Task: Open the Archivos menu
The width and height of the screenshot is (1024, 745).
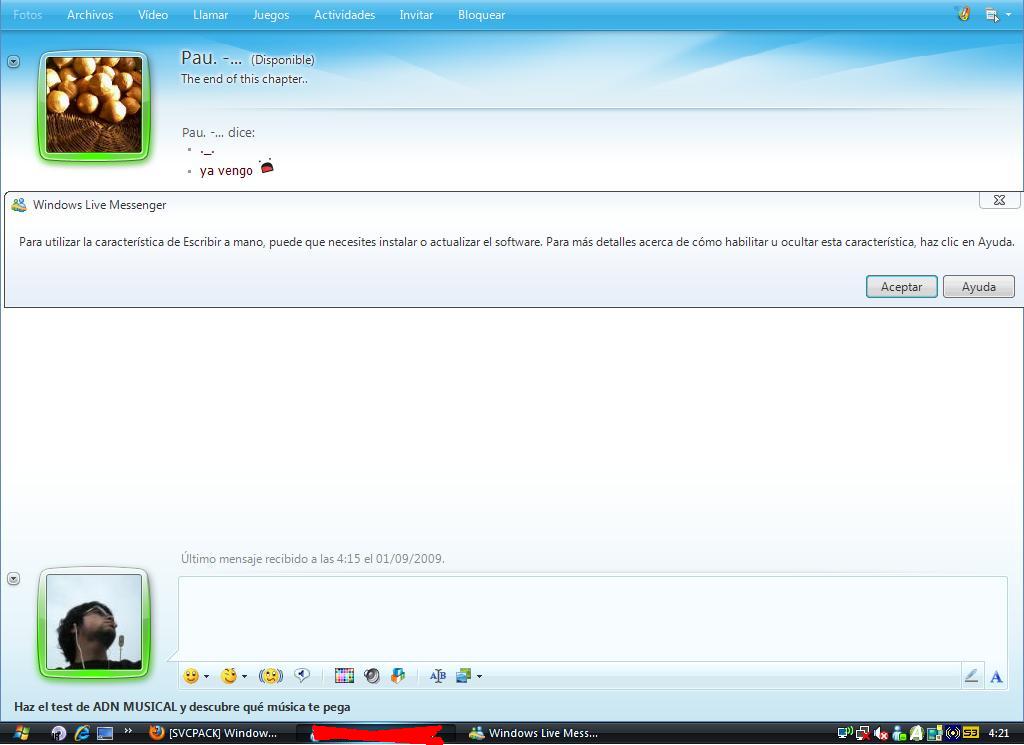Action: coord(90,15)
